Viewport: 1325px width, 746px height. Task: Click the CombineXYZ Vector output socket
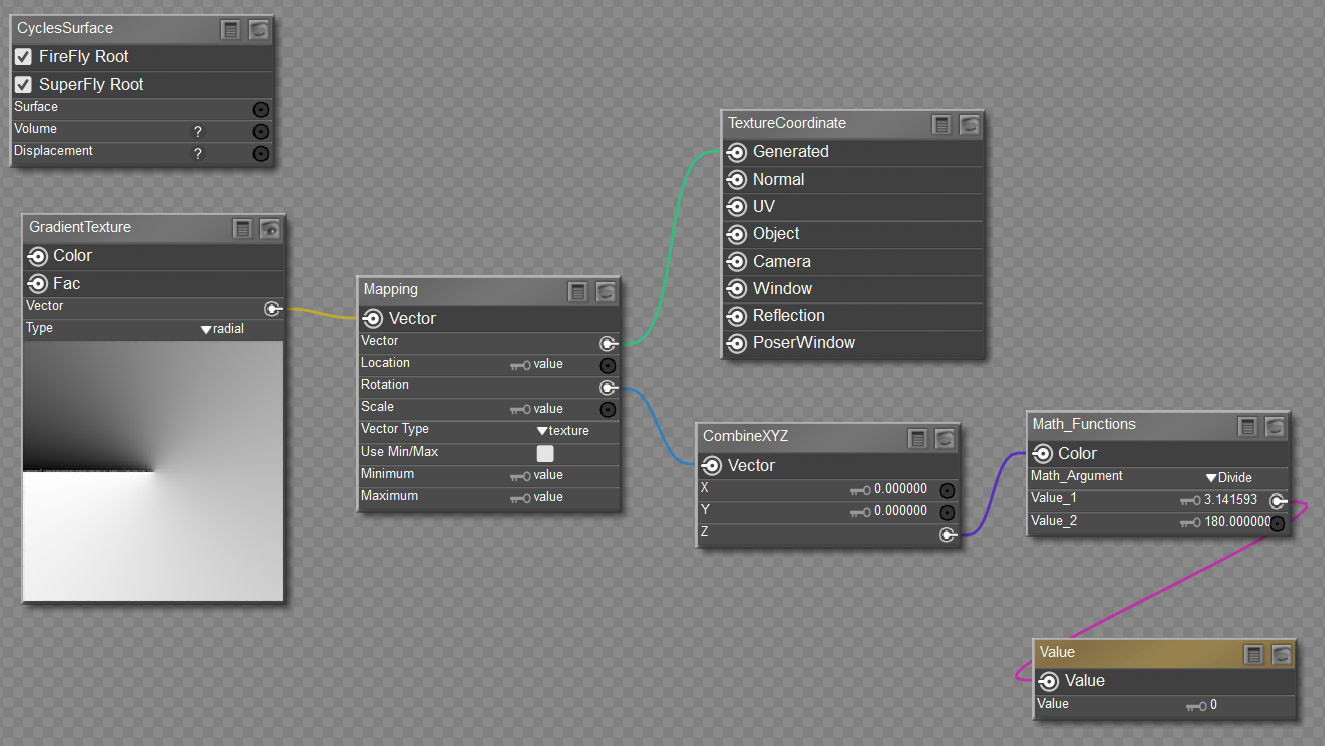pos(712,466)
